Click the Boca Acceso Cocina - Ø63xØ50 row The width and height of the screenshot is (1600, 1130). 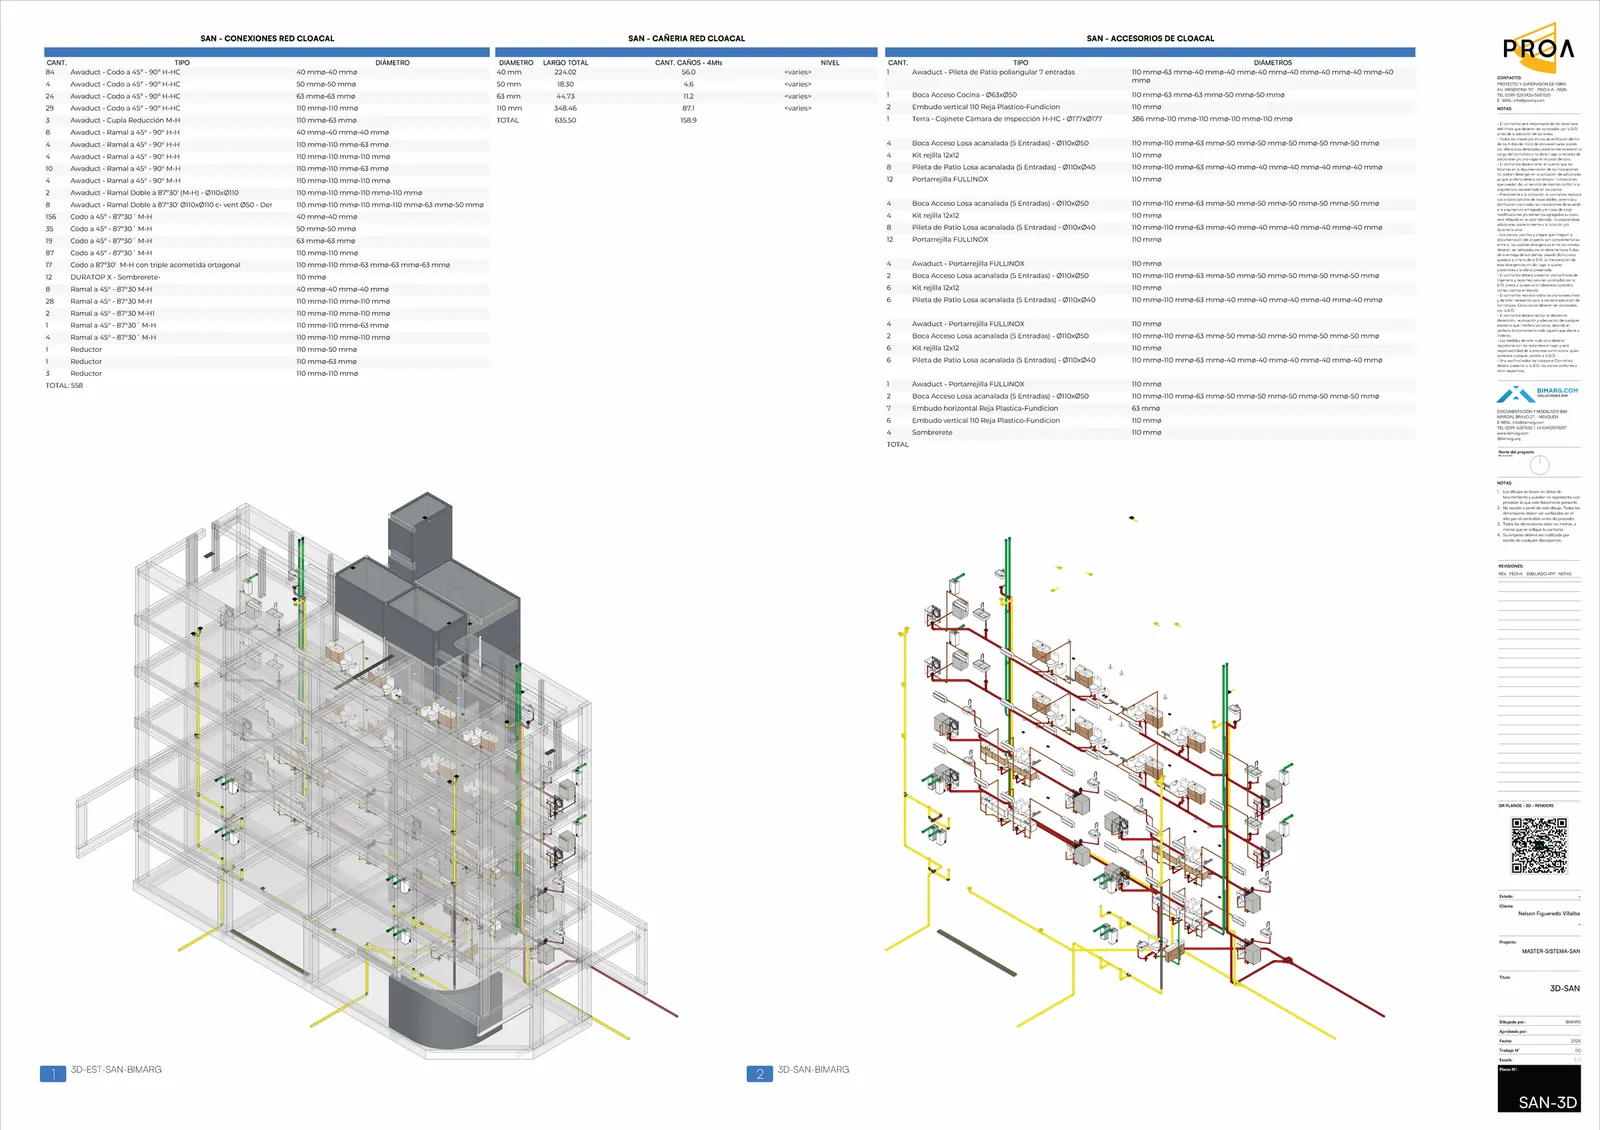point(1150,95)
